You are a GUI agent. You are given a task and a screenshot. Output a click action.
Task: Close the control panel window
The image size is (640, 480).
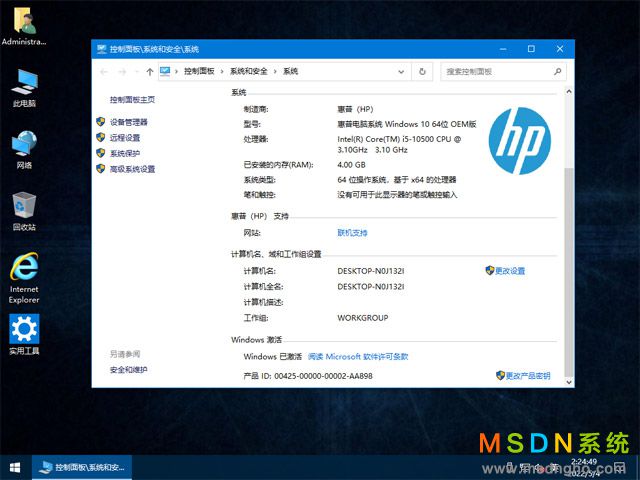coord(560,49)
